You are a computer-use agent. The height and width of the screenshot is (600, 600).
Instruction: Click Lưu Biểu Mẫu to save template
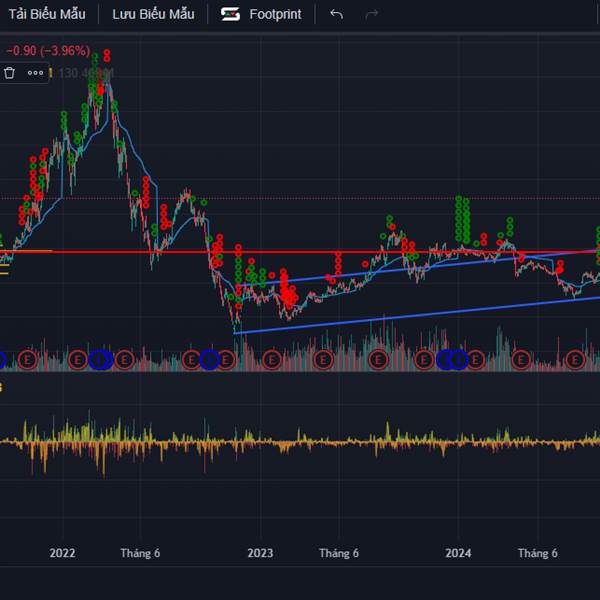coord(153,14)
